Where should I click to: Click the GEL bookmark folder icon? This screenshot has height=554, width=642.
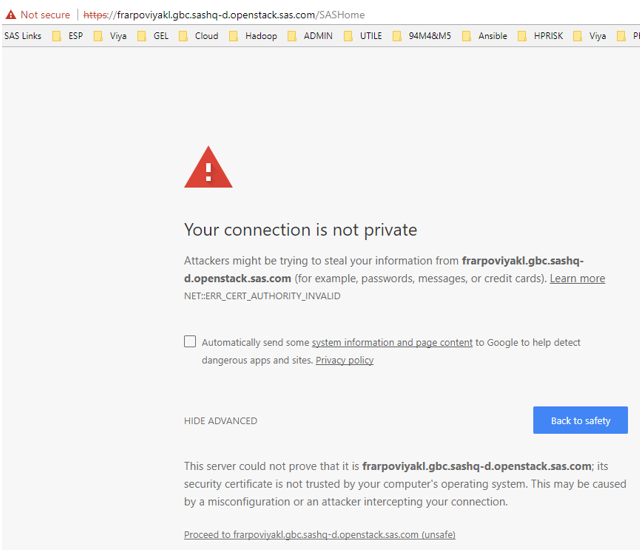(x=141, y=36)
